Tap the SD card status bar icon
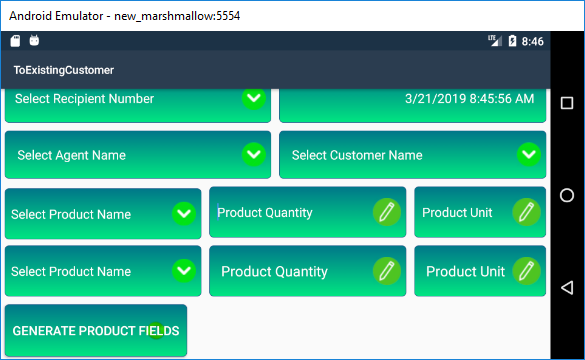The width and height of the screenshot is (585, 360). tap(15, 41)
